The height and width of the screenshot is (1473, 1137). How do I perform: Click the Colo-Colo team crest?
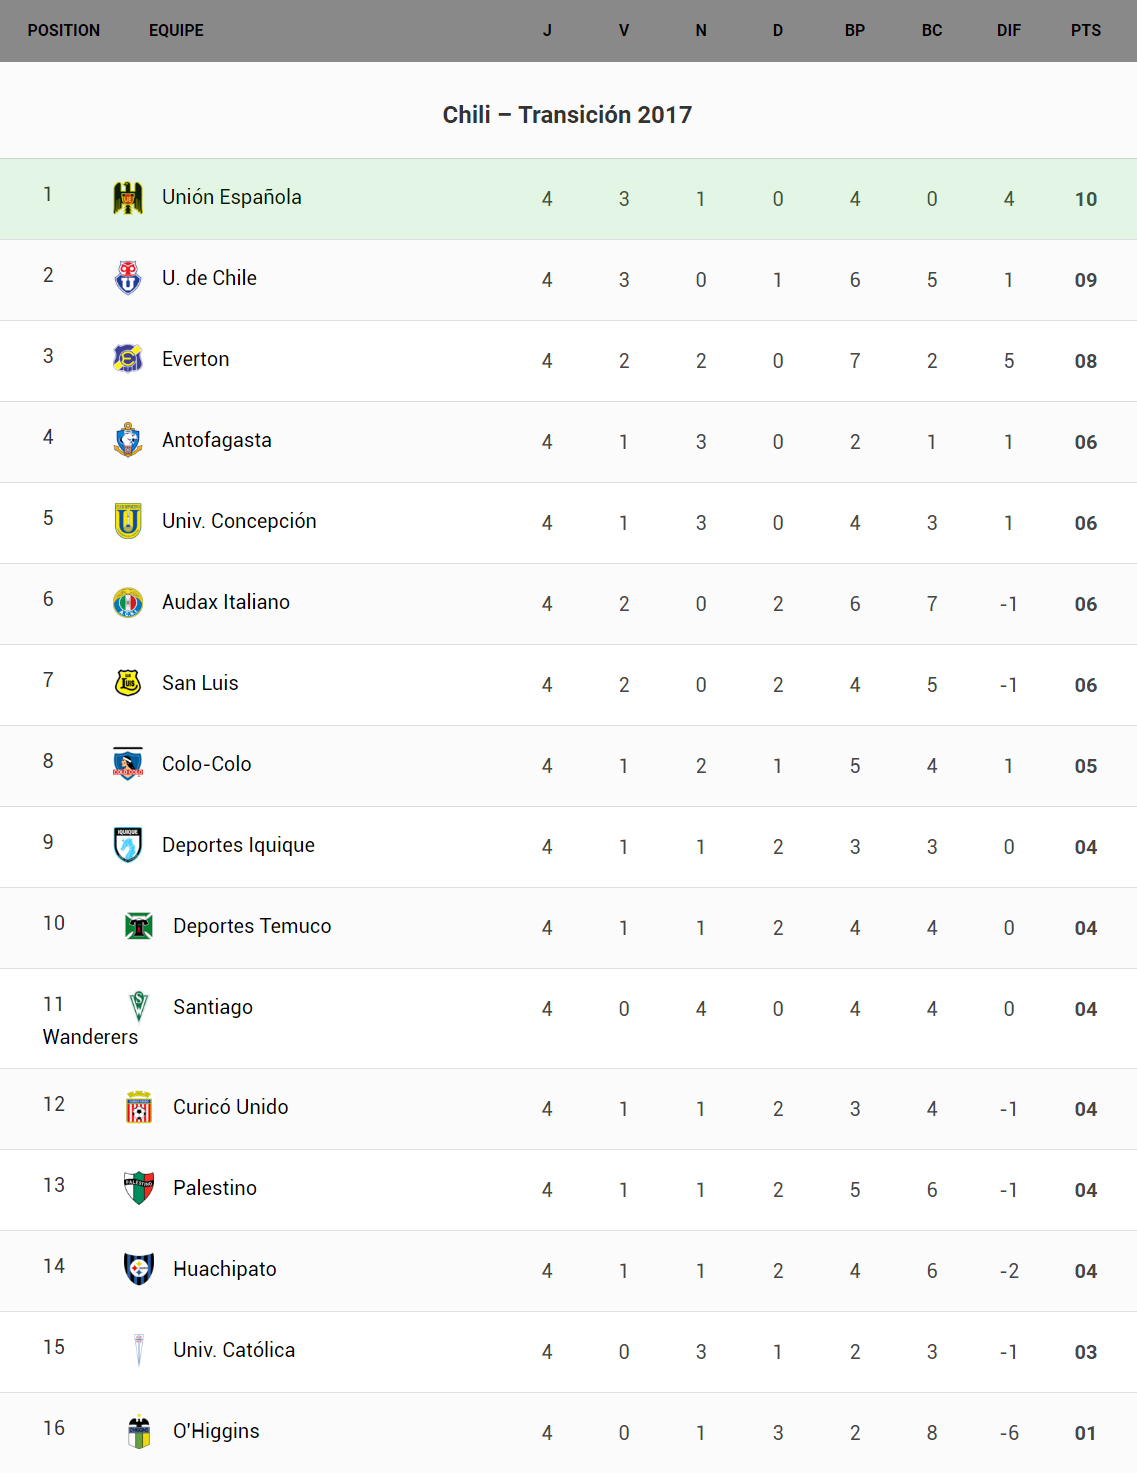[x=128, y=764]
